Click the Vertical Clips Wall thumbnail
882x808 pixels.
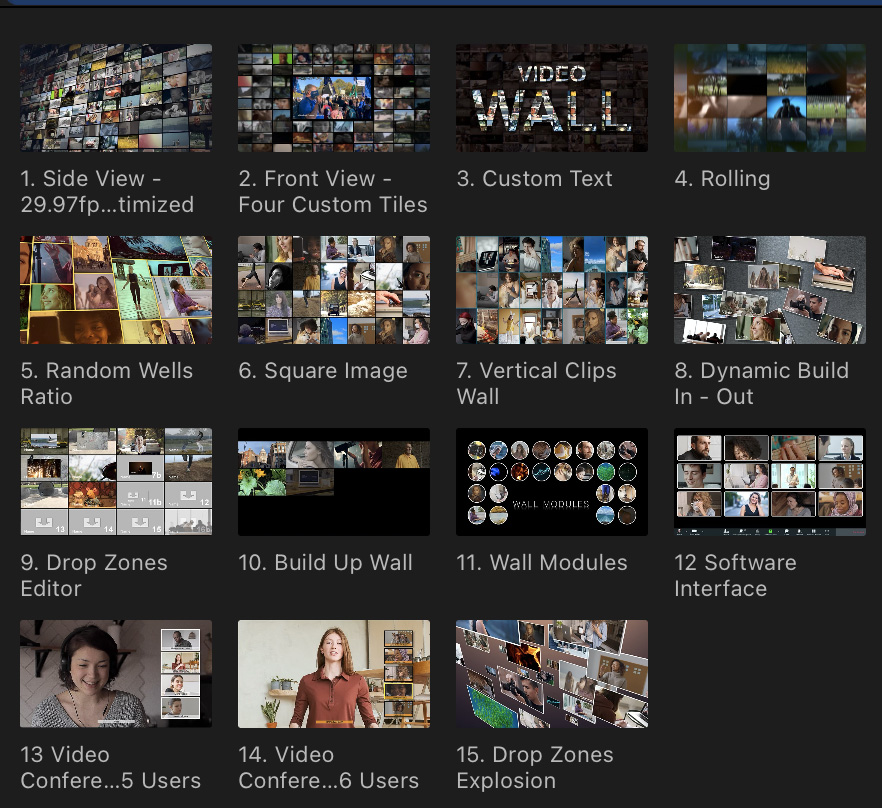552,290
